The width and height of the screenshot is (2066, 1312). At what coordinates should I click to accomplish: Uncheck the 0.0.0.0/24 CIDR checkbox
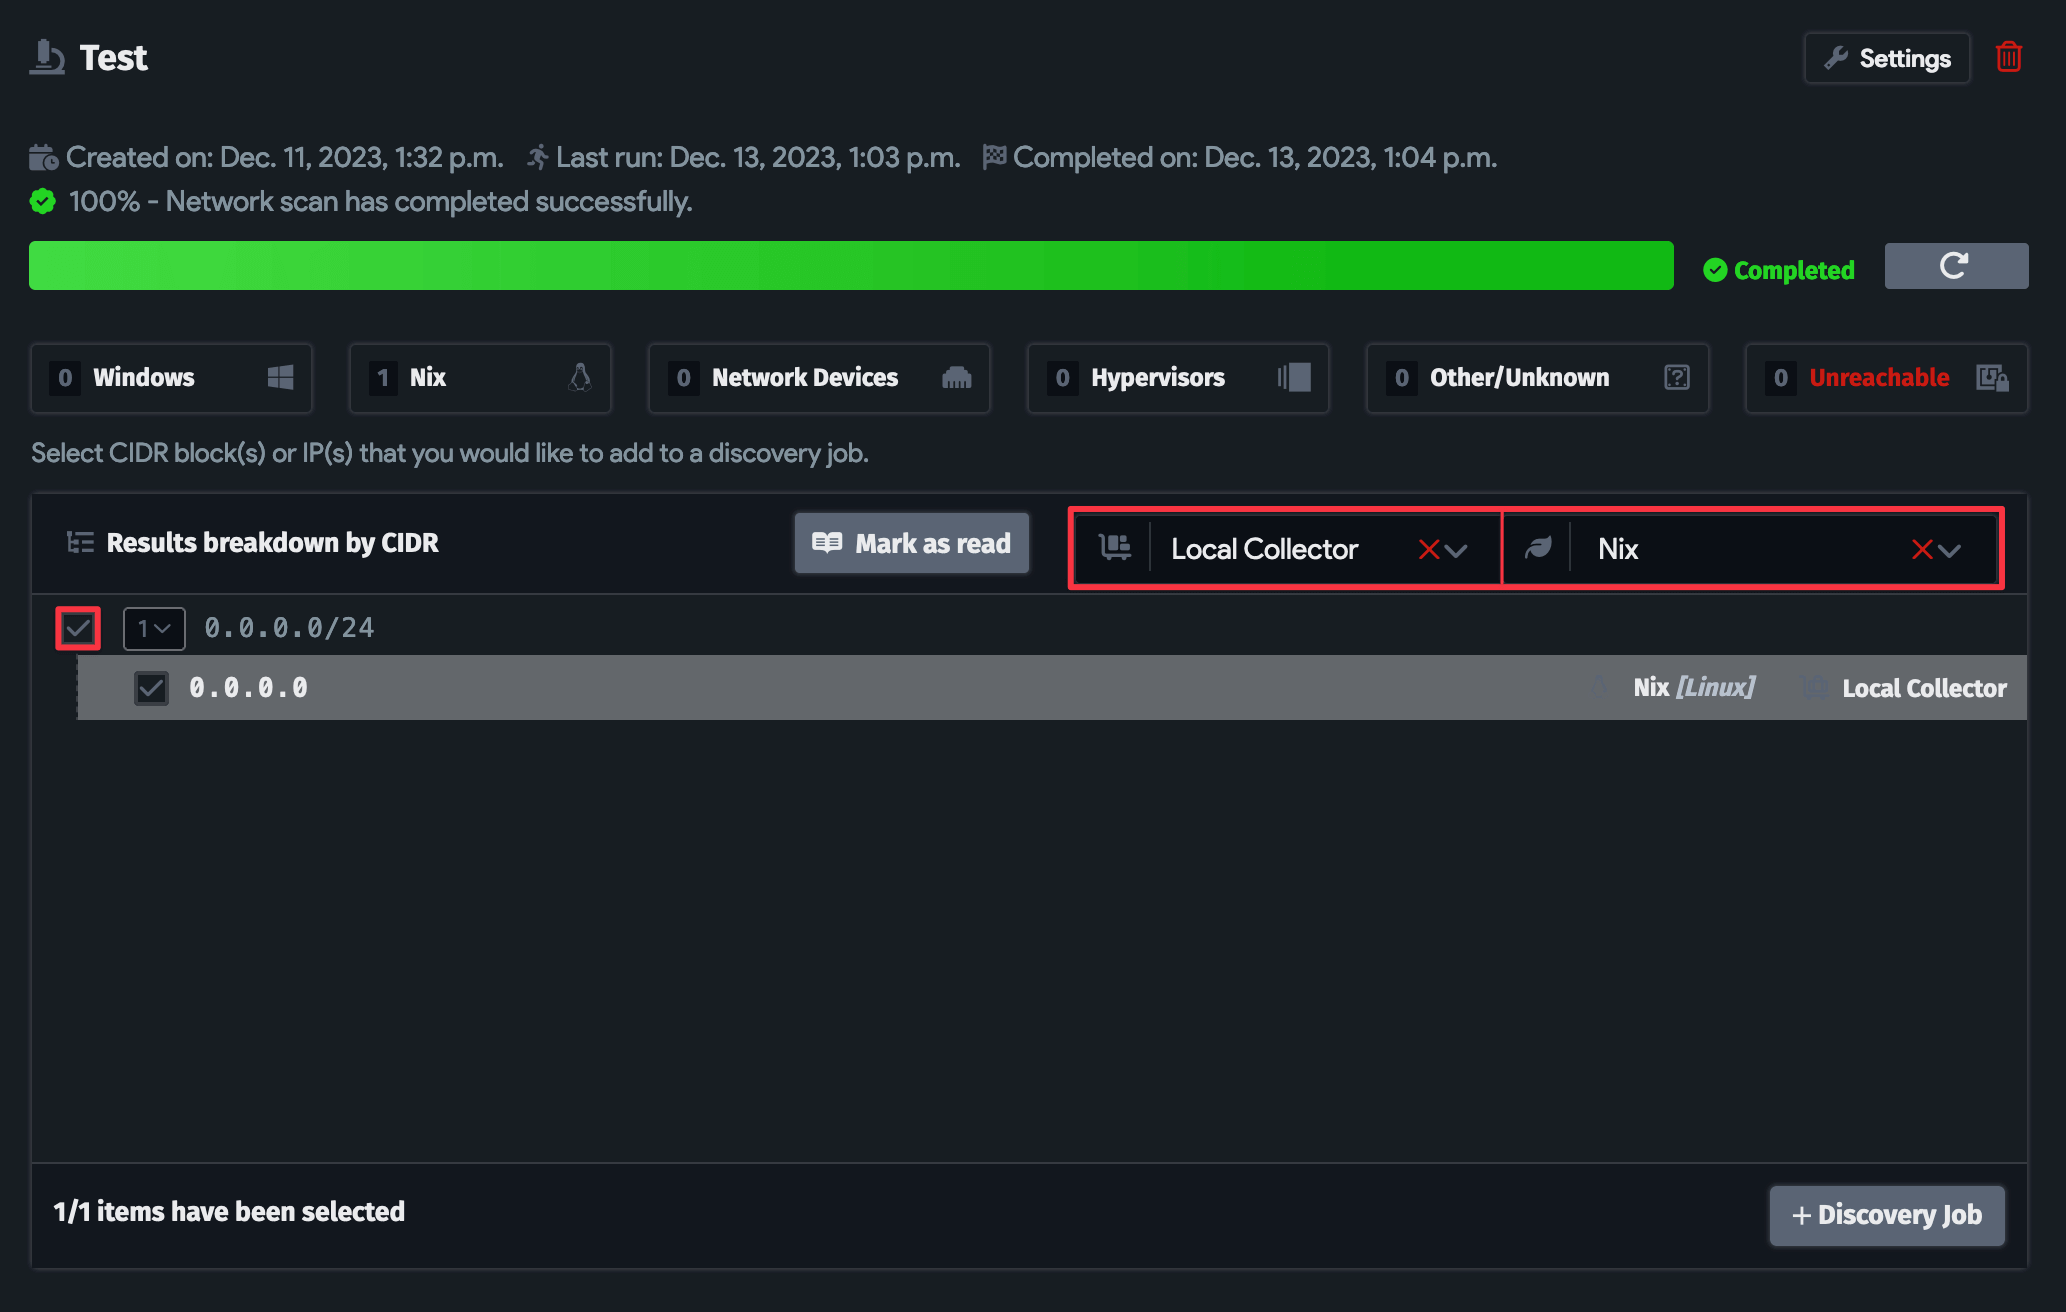click(x=78, y=628)
